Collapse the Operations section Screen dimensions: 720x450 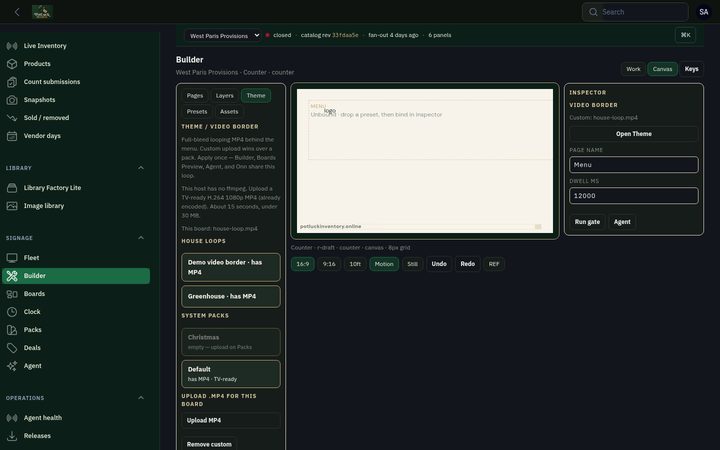coord(141,398)
